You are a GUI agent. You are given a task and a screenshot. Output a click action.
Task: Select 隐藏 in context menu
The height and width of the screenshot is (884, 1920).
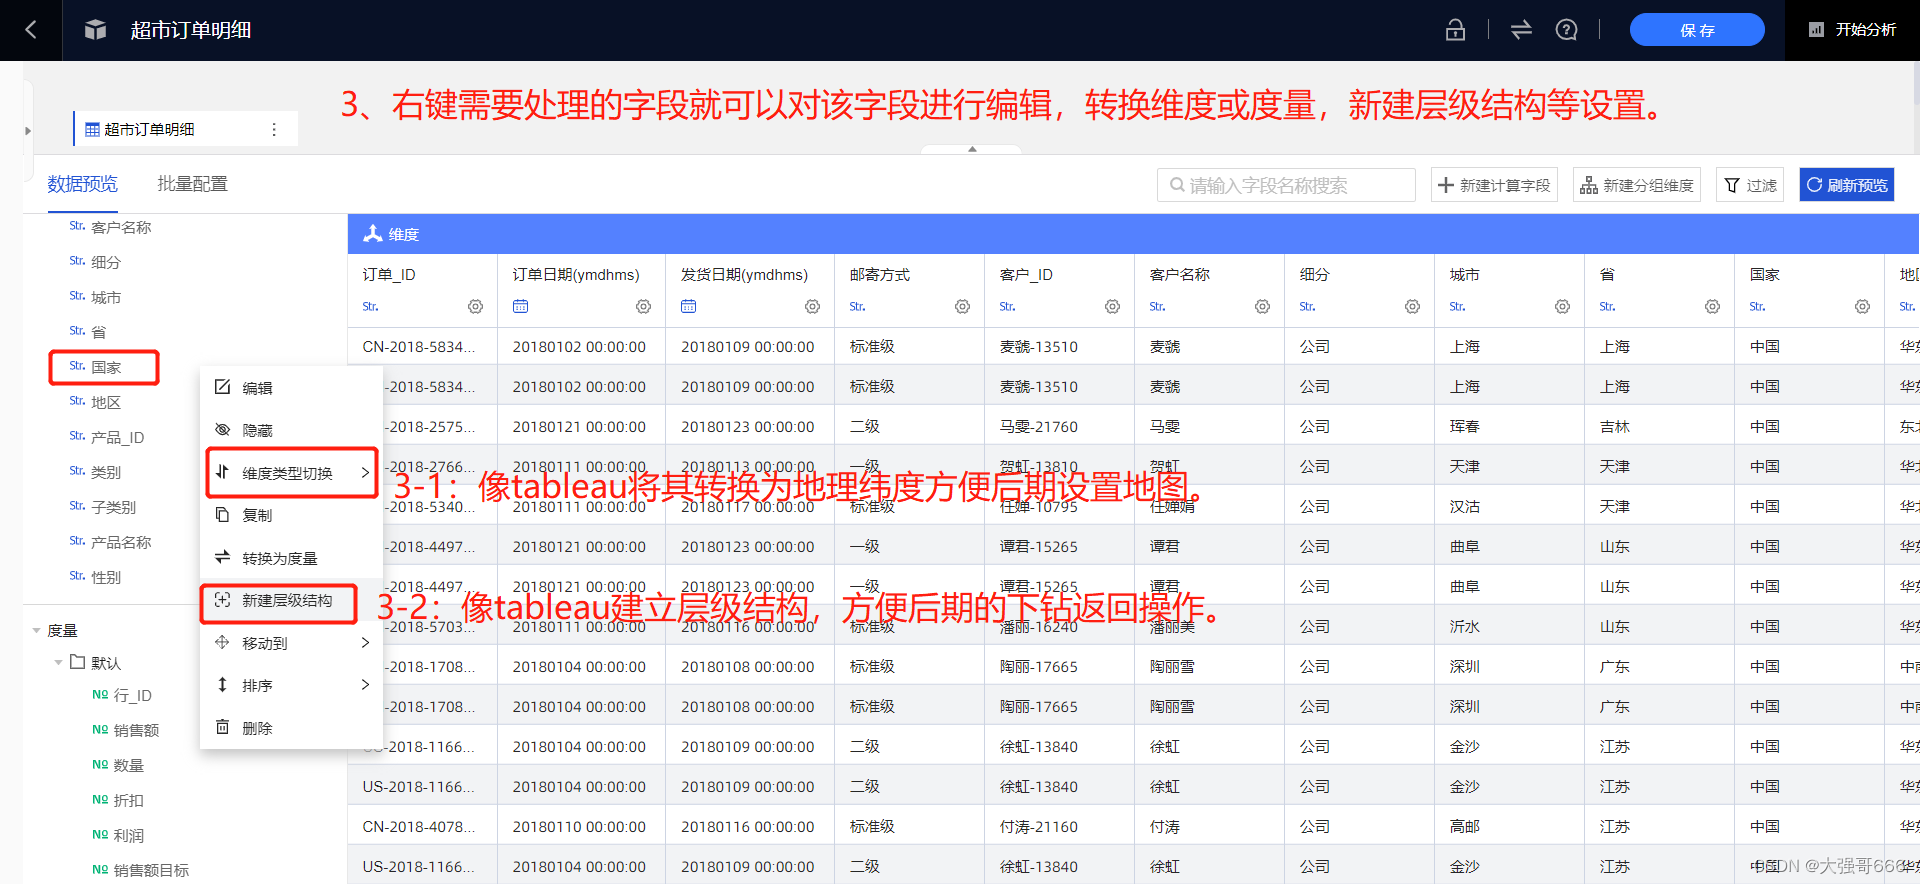click(x=291, y=430)
